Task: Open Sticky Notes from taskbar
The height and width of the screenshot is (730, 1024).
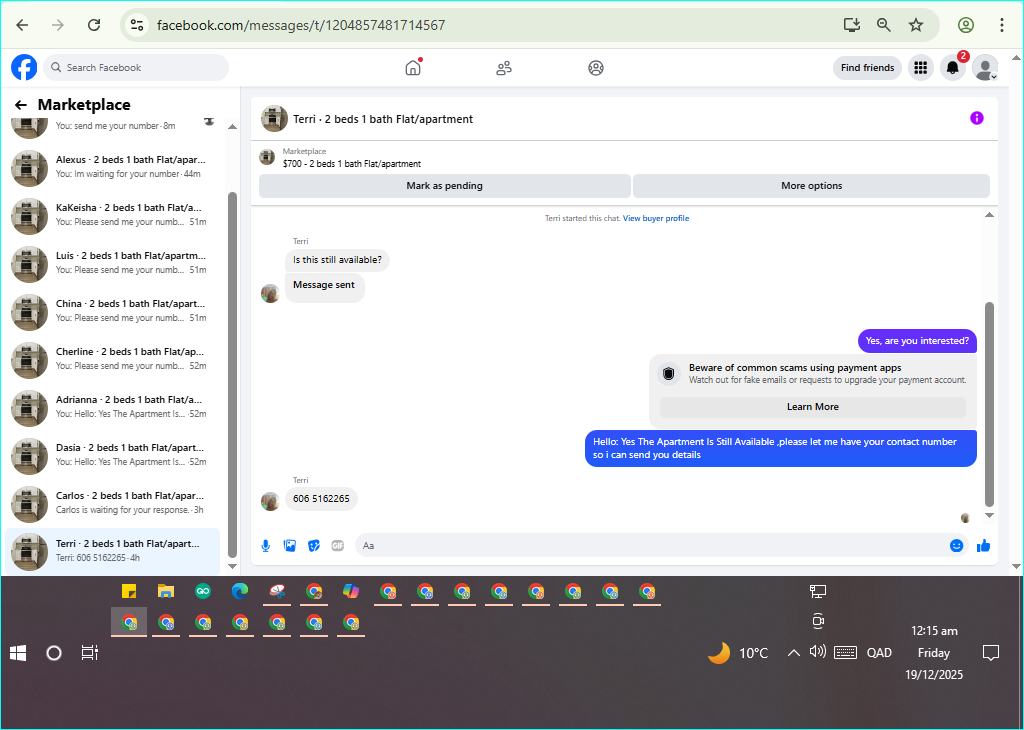Action: click(x=129, y=592)
